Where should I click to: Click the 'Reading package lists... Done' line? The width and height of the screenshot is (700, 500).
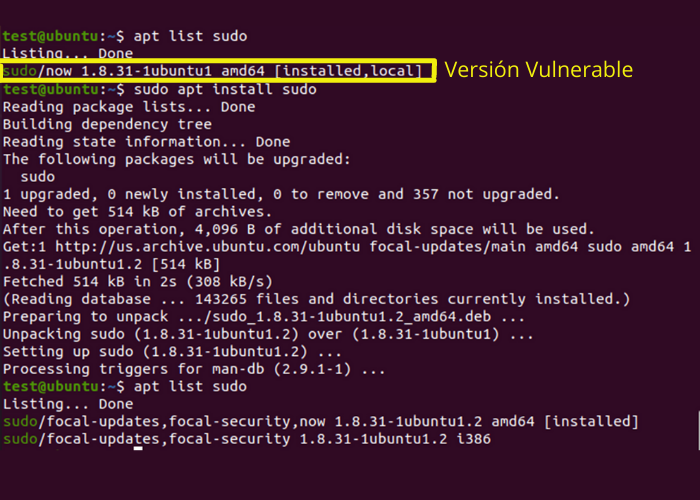[x=129, y=107]
